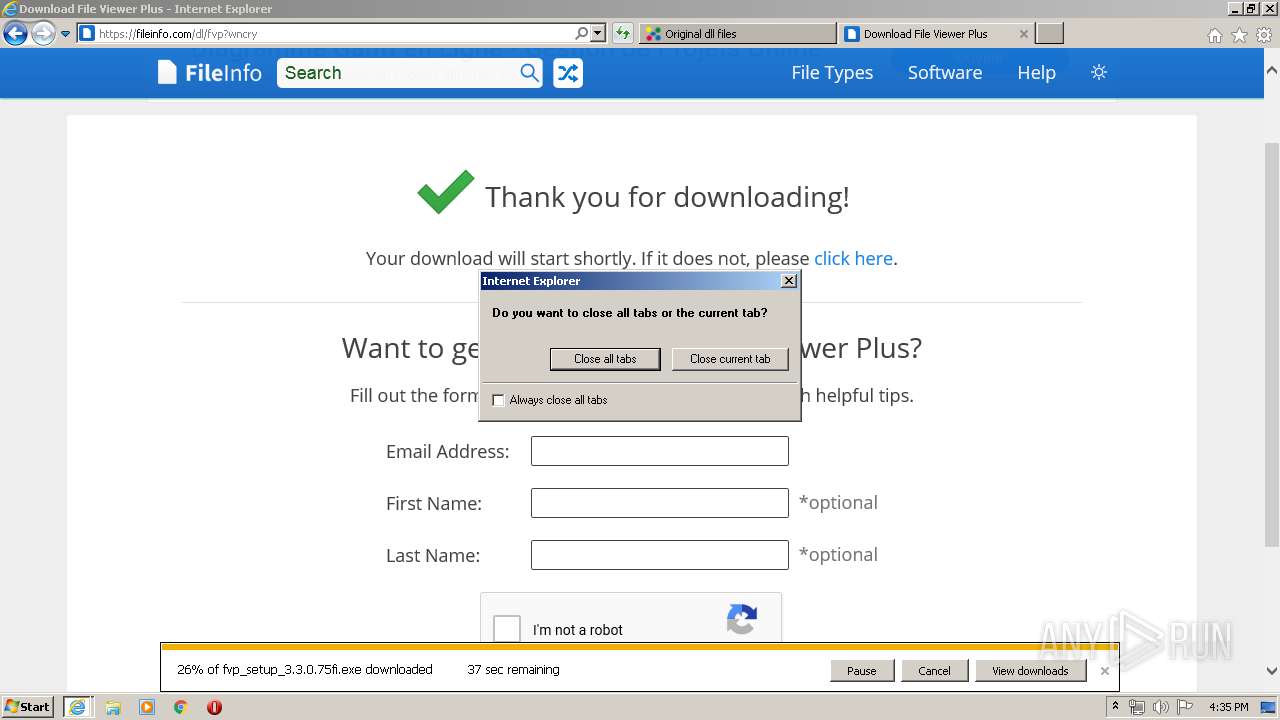
Task: Click the refresh page icon
Action: pos(623,33)
